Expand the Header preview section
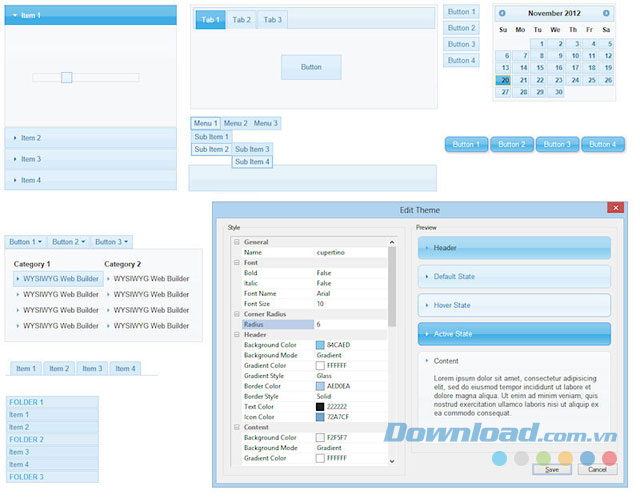Image resolution: width=640 pixels, height=498 pixels. tap(514, 248)
